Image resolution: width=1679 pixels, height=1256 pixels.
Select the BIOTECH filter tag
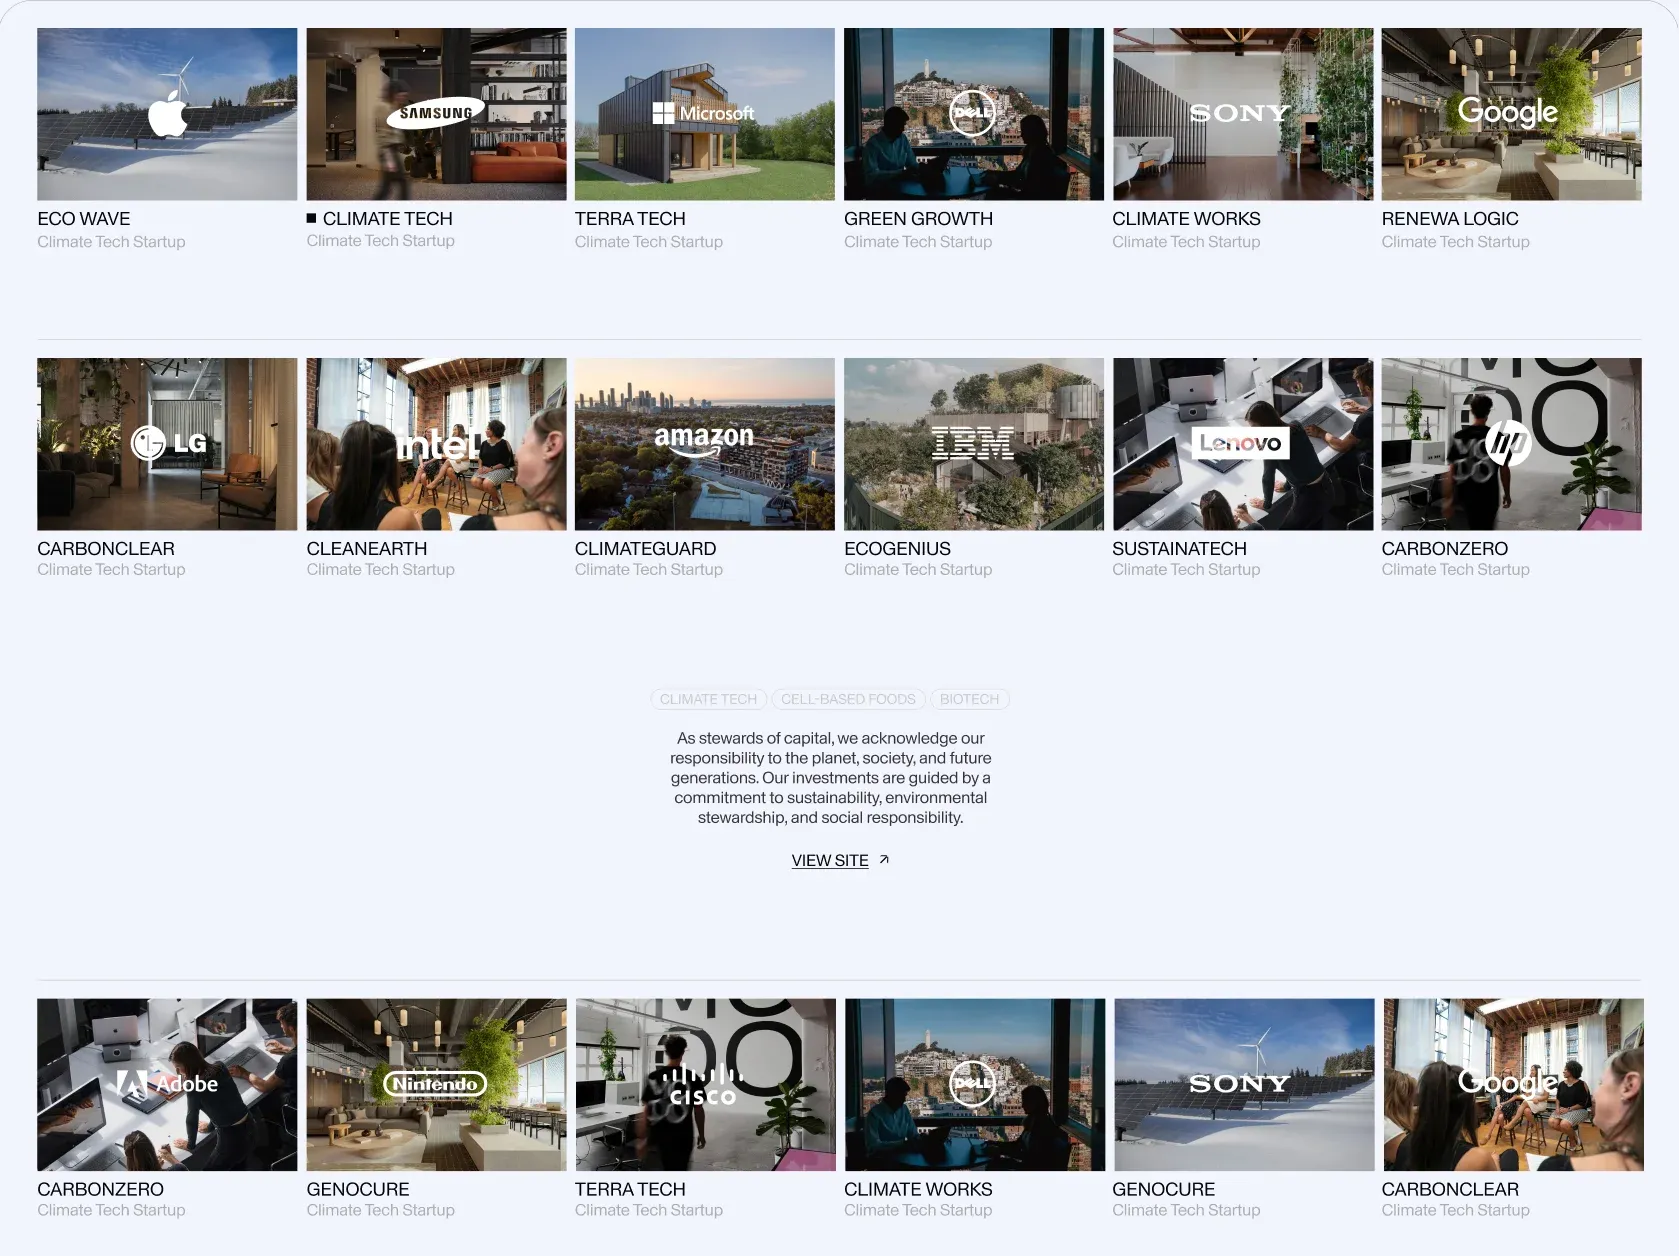(x=969, y=699)
